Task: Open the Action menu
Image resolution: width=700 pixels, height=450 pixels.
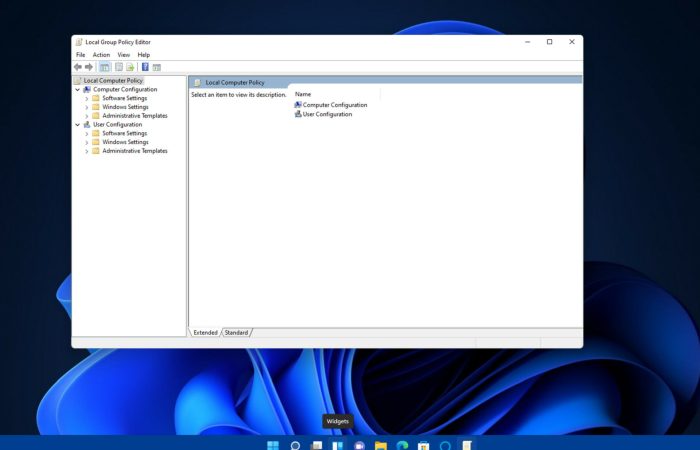Action: [x=101, y=55]
